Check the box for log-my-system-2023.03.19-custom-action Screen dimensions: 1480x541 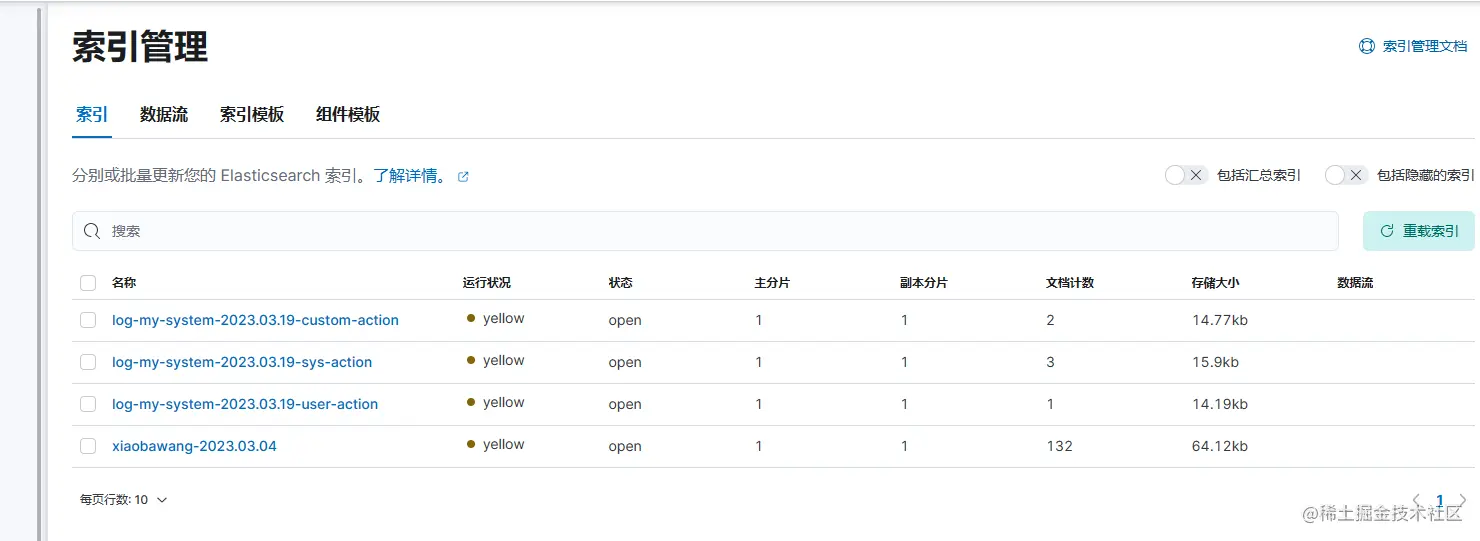click(88, 320)
